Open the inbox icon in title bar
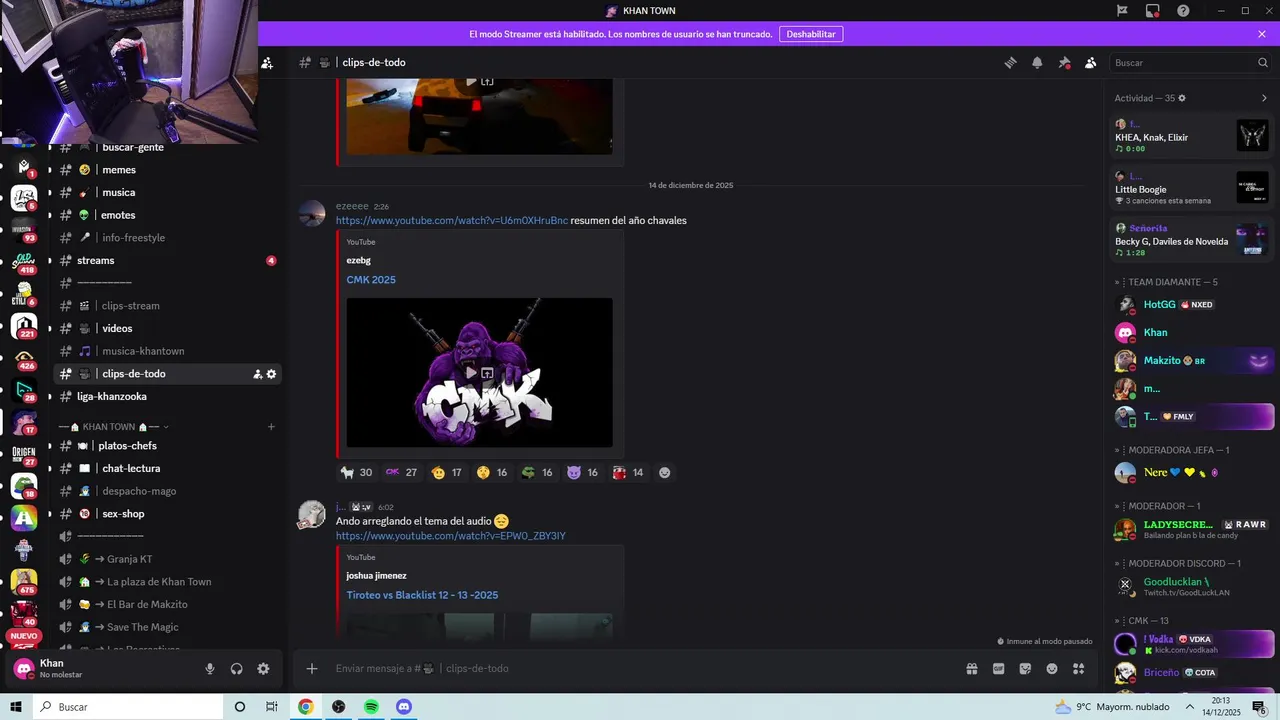Image resolution: width=1280 pixels, height=720 pixels. point(1153,11)
